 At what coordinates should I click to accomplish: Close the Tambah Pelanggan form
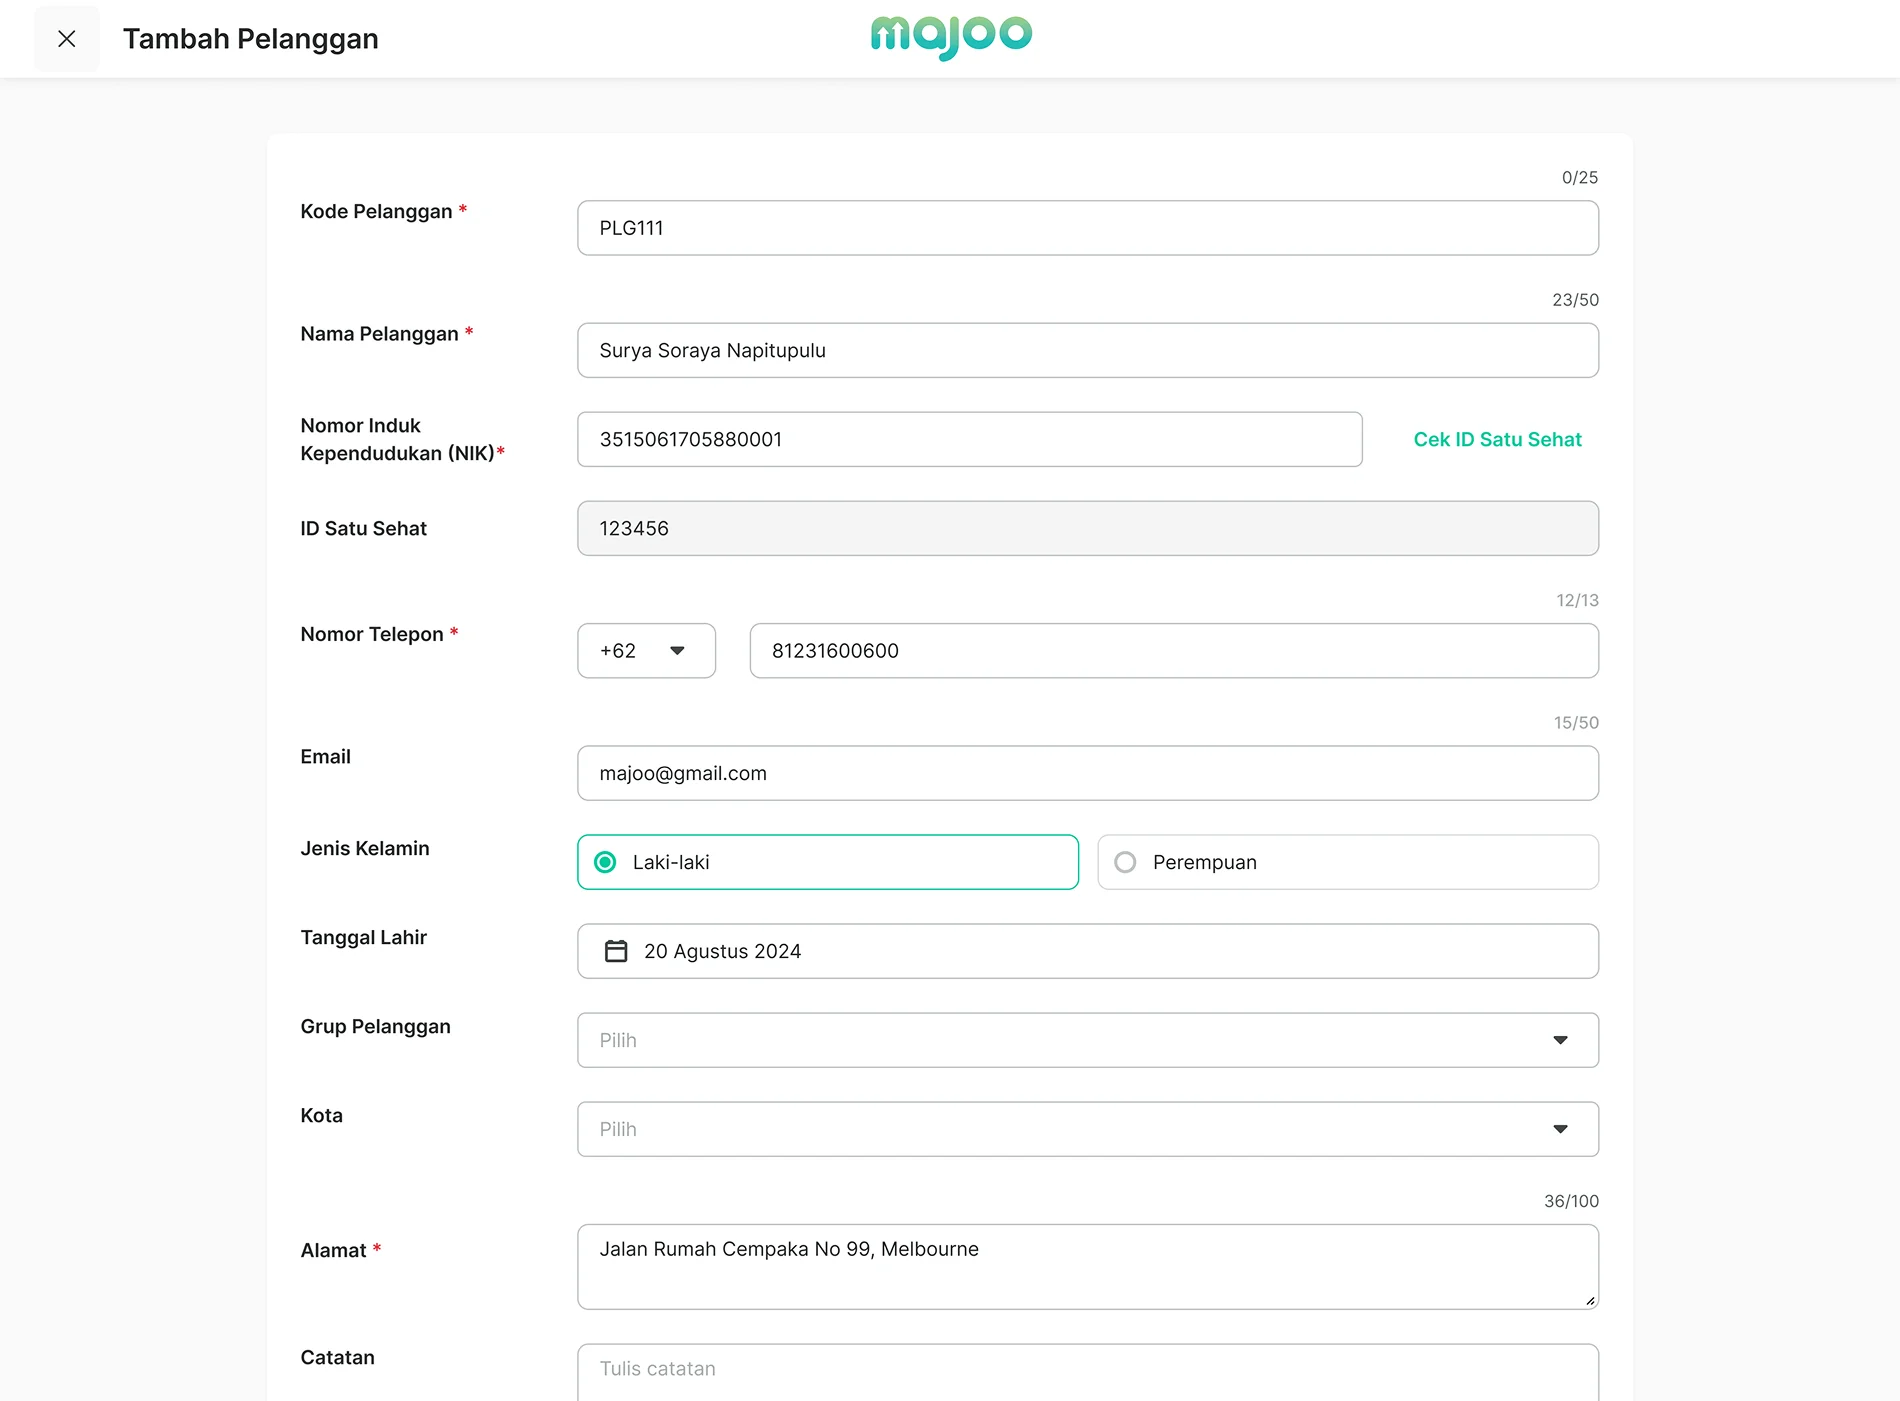click(x=67, y=39)
